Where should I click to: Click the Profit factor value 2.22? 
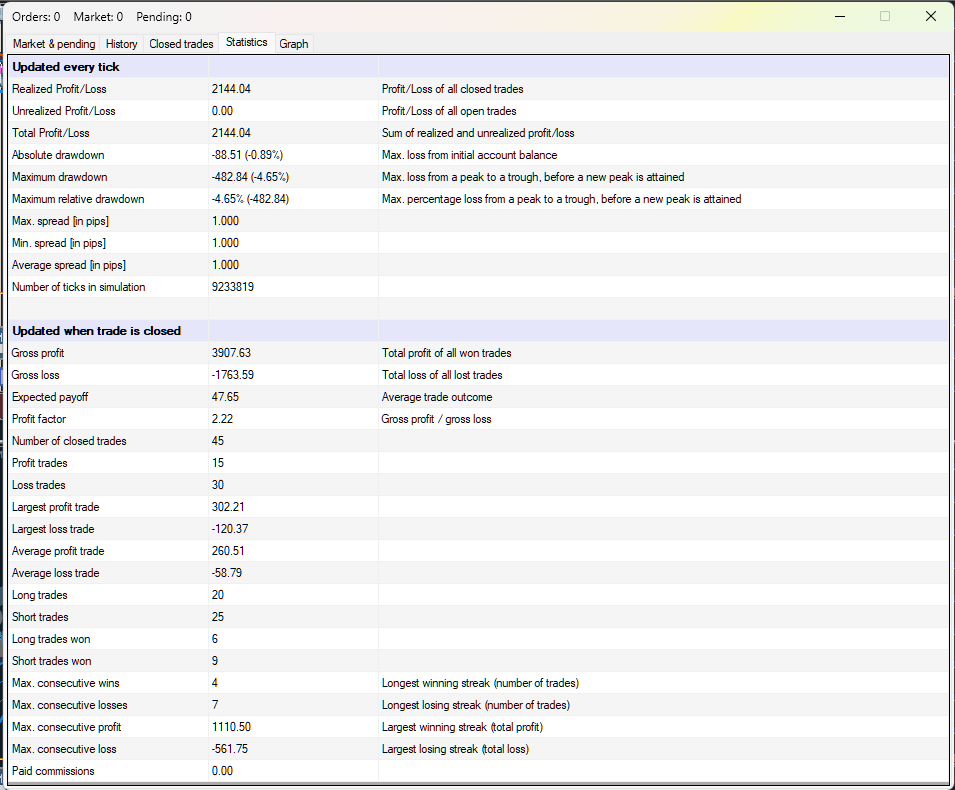[222, 419]
